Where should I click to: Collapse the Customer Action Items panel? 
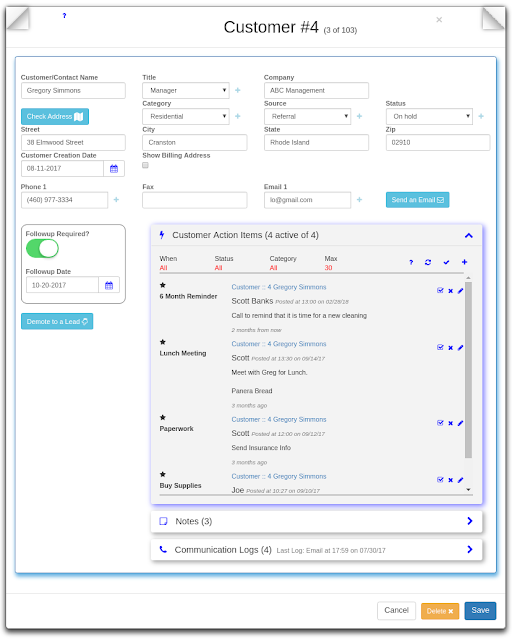(x=469, y=236)
